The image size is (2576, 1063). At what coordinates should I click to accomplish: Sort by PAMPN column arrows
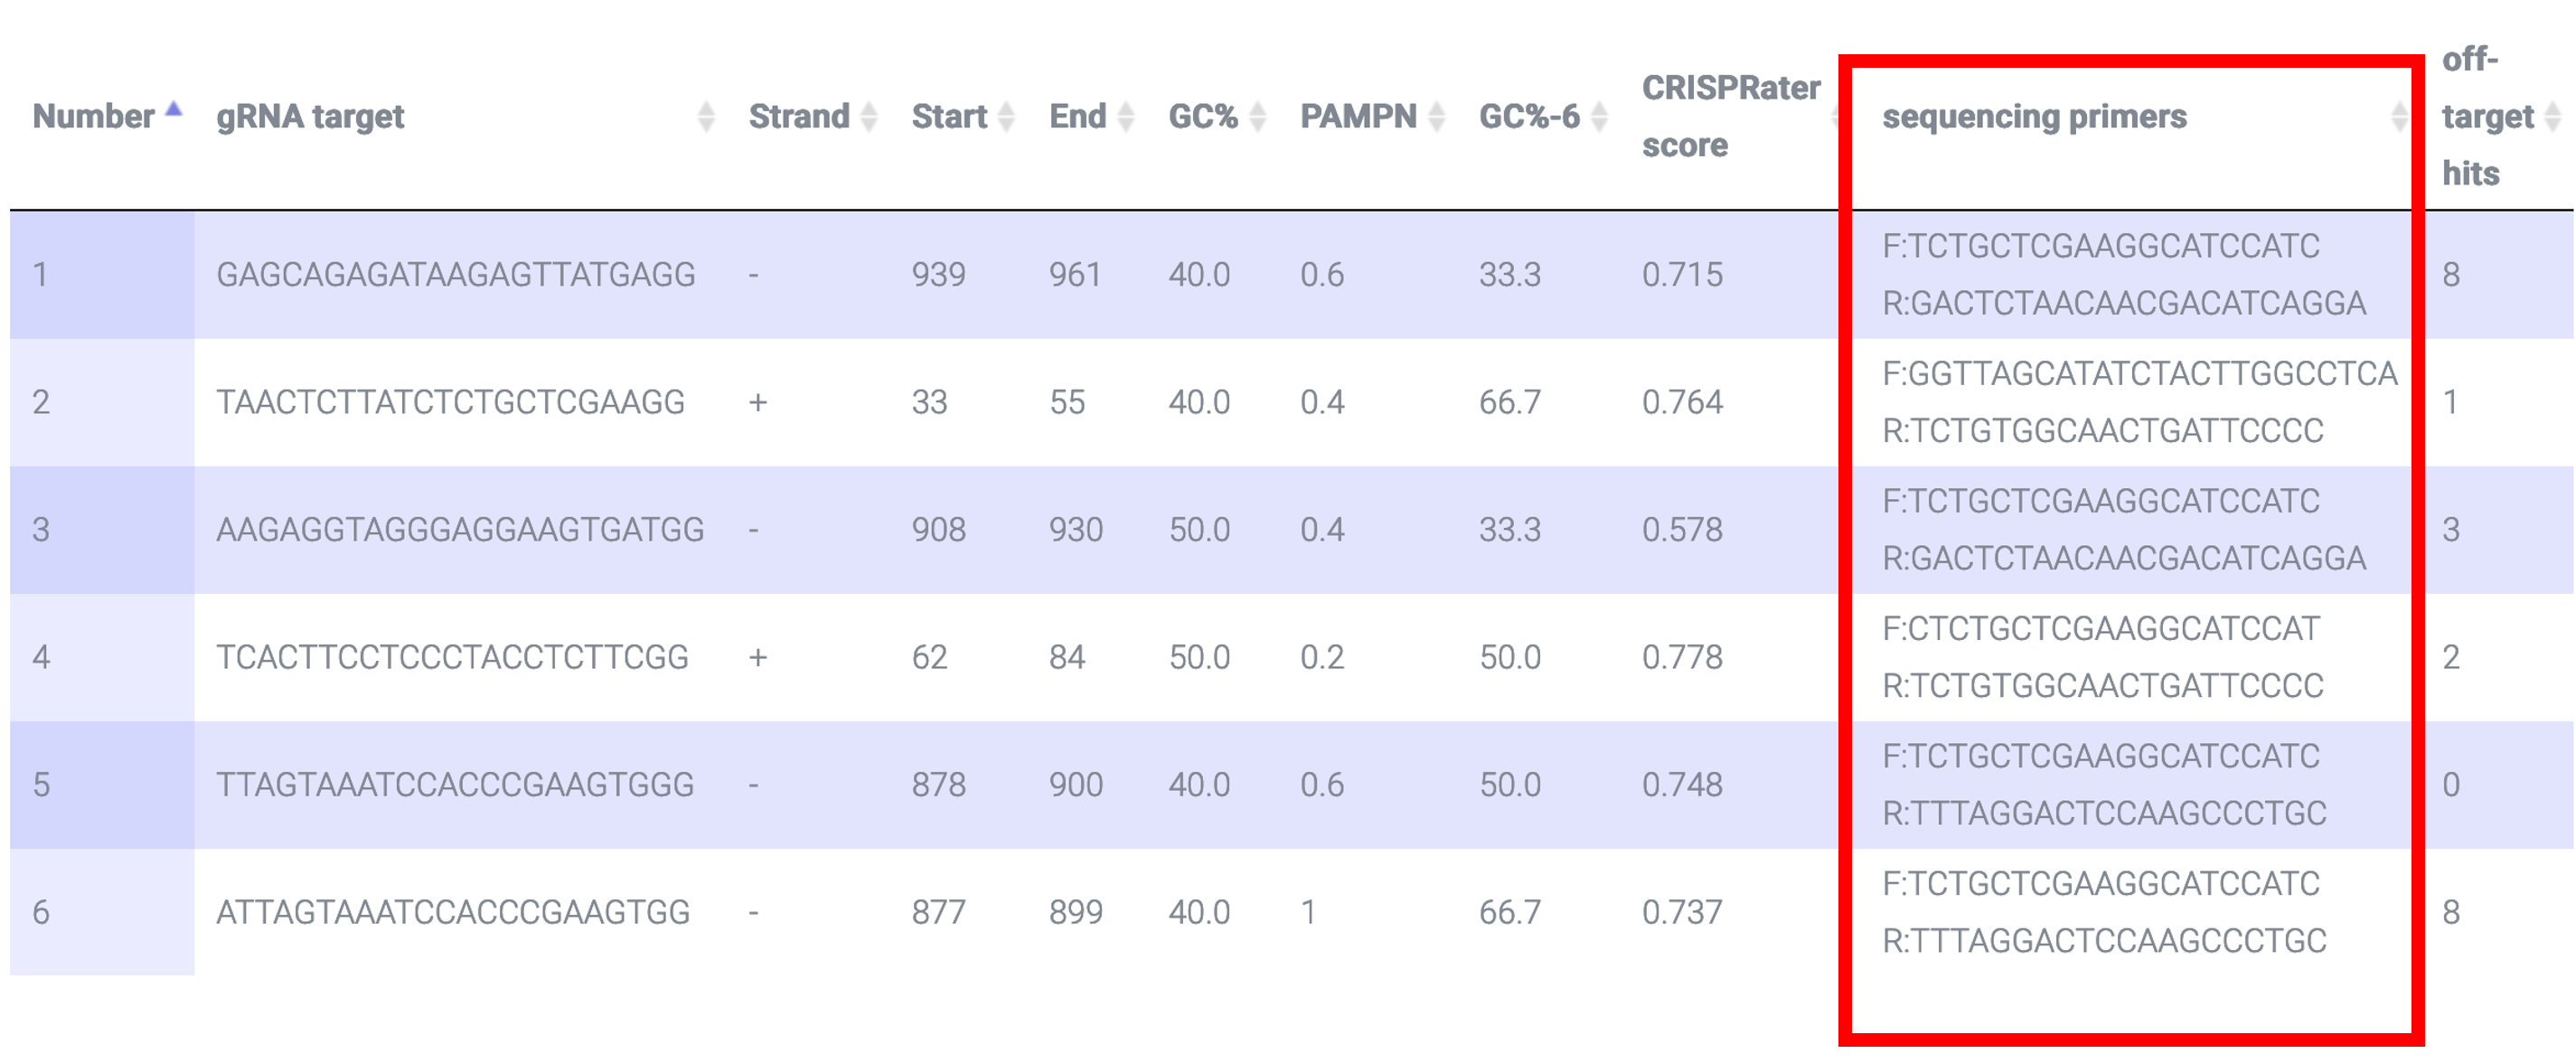click(1437, 117)
